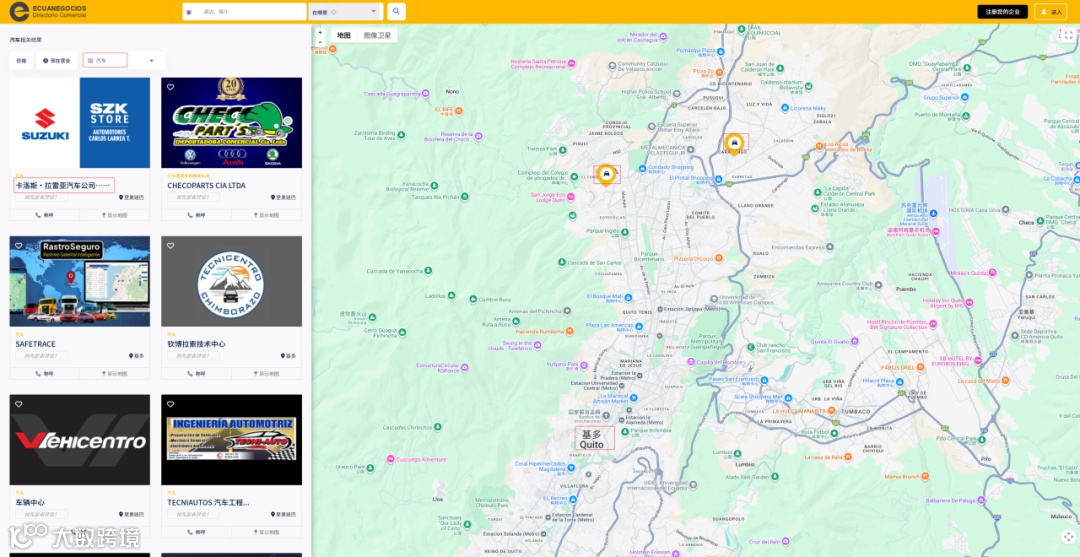The height and width of the screenshot is (557, 1080).
Task: Favorite the Tecnicentro Chimborazo card heart
Action: (x=170, y=245)
